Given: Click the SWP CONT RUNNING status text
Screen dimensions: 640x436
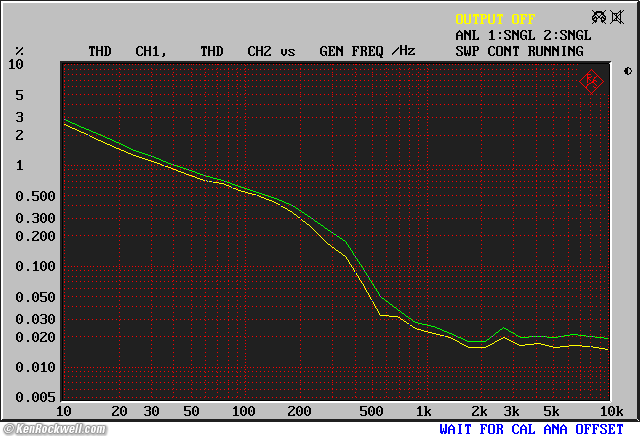Looking at the screenshot, I should point(519,51).
